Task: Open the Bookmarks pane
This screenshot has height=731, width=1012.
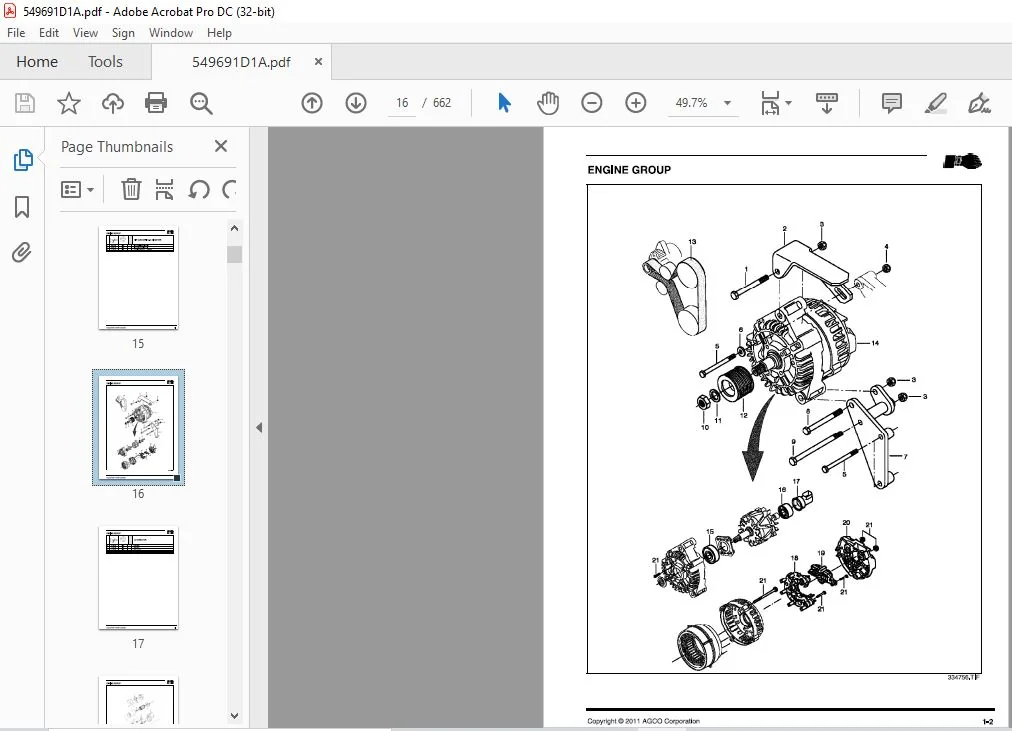Action: pyautogui.click(x=22, y=207)
